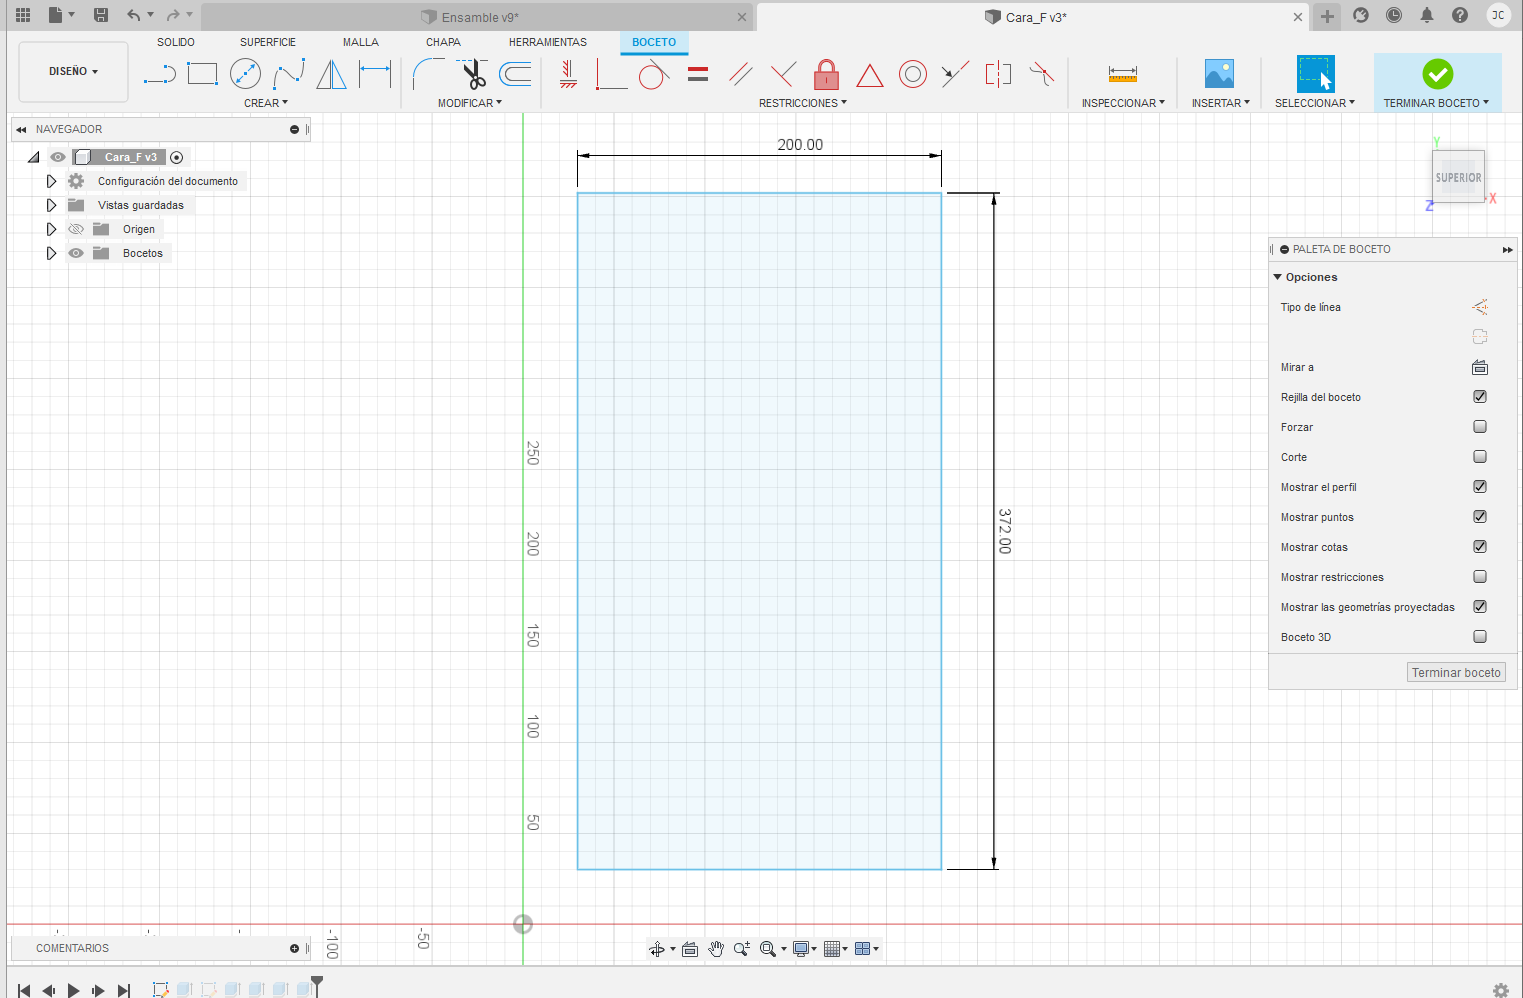Viewport: 1523px width, 998px height.
Task: Switch to the SOLIDO tab
Action: point(176,42)
